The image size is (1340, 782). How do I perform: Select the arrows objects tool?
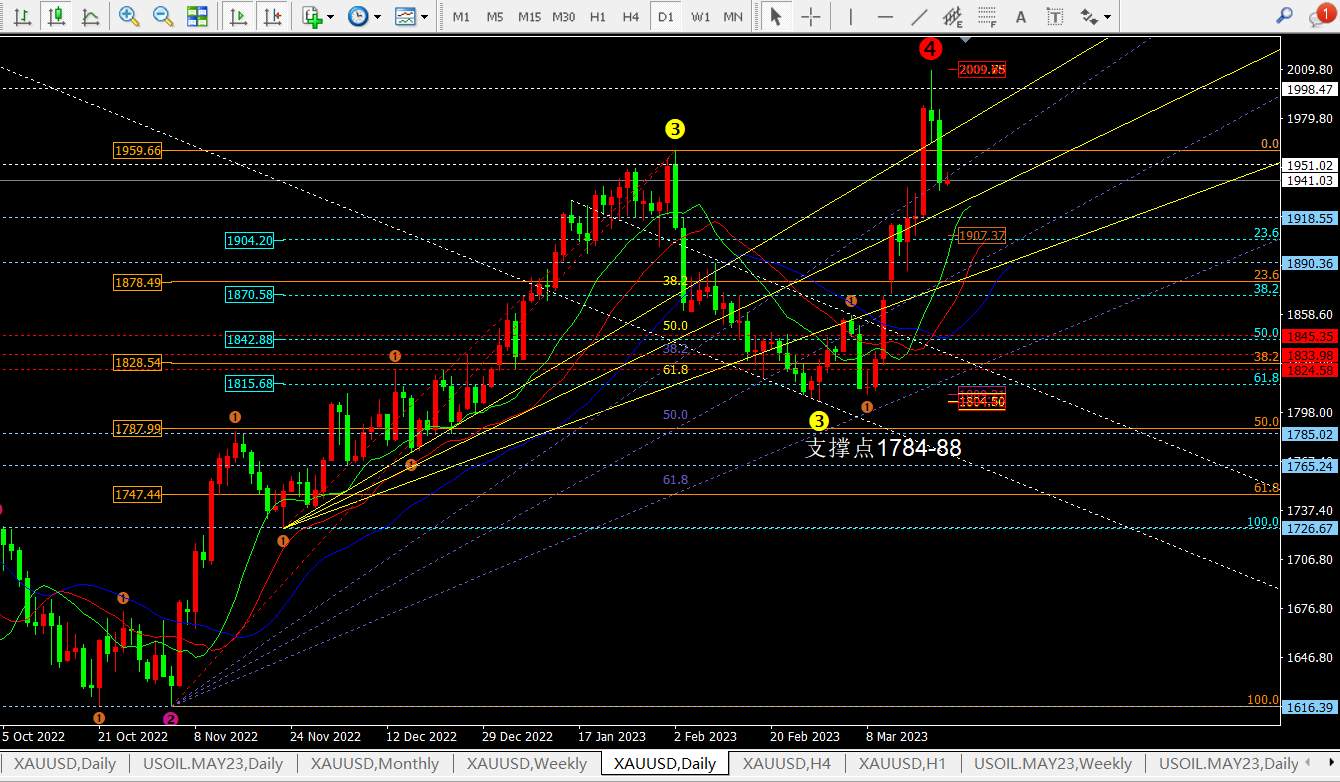pos(1088,16)
